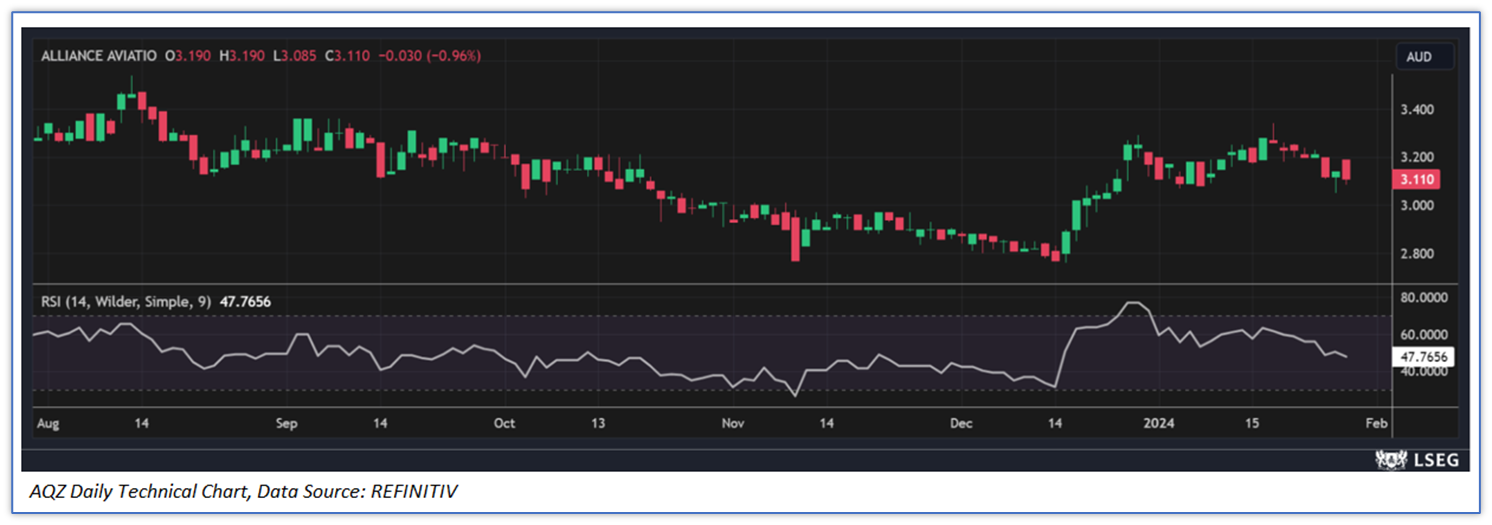Click the change value −0.030 (−0.96%)
This screenshot has height=525, width=1492.
[432, 56]
